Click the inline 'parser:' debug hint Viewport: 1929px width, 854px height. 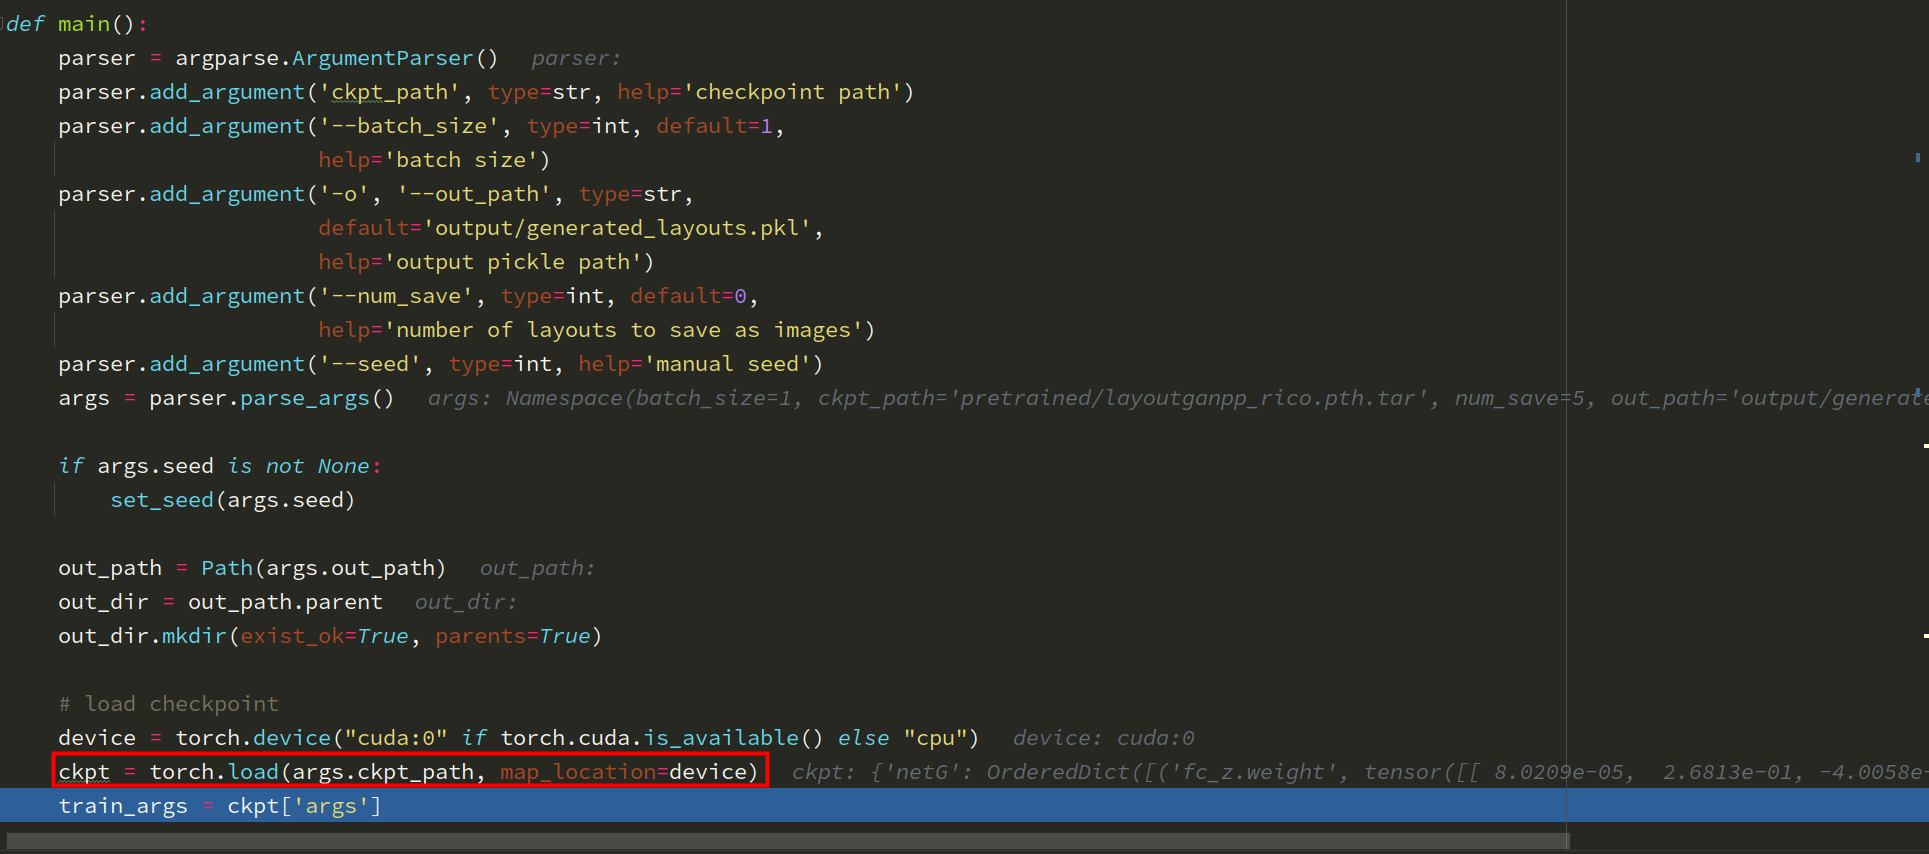(576, 58)
